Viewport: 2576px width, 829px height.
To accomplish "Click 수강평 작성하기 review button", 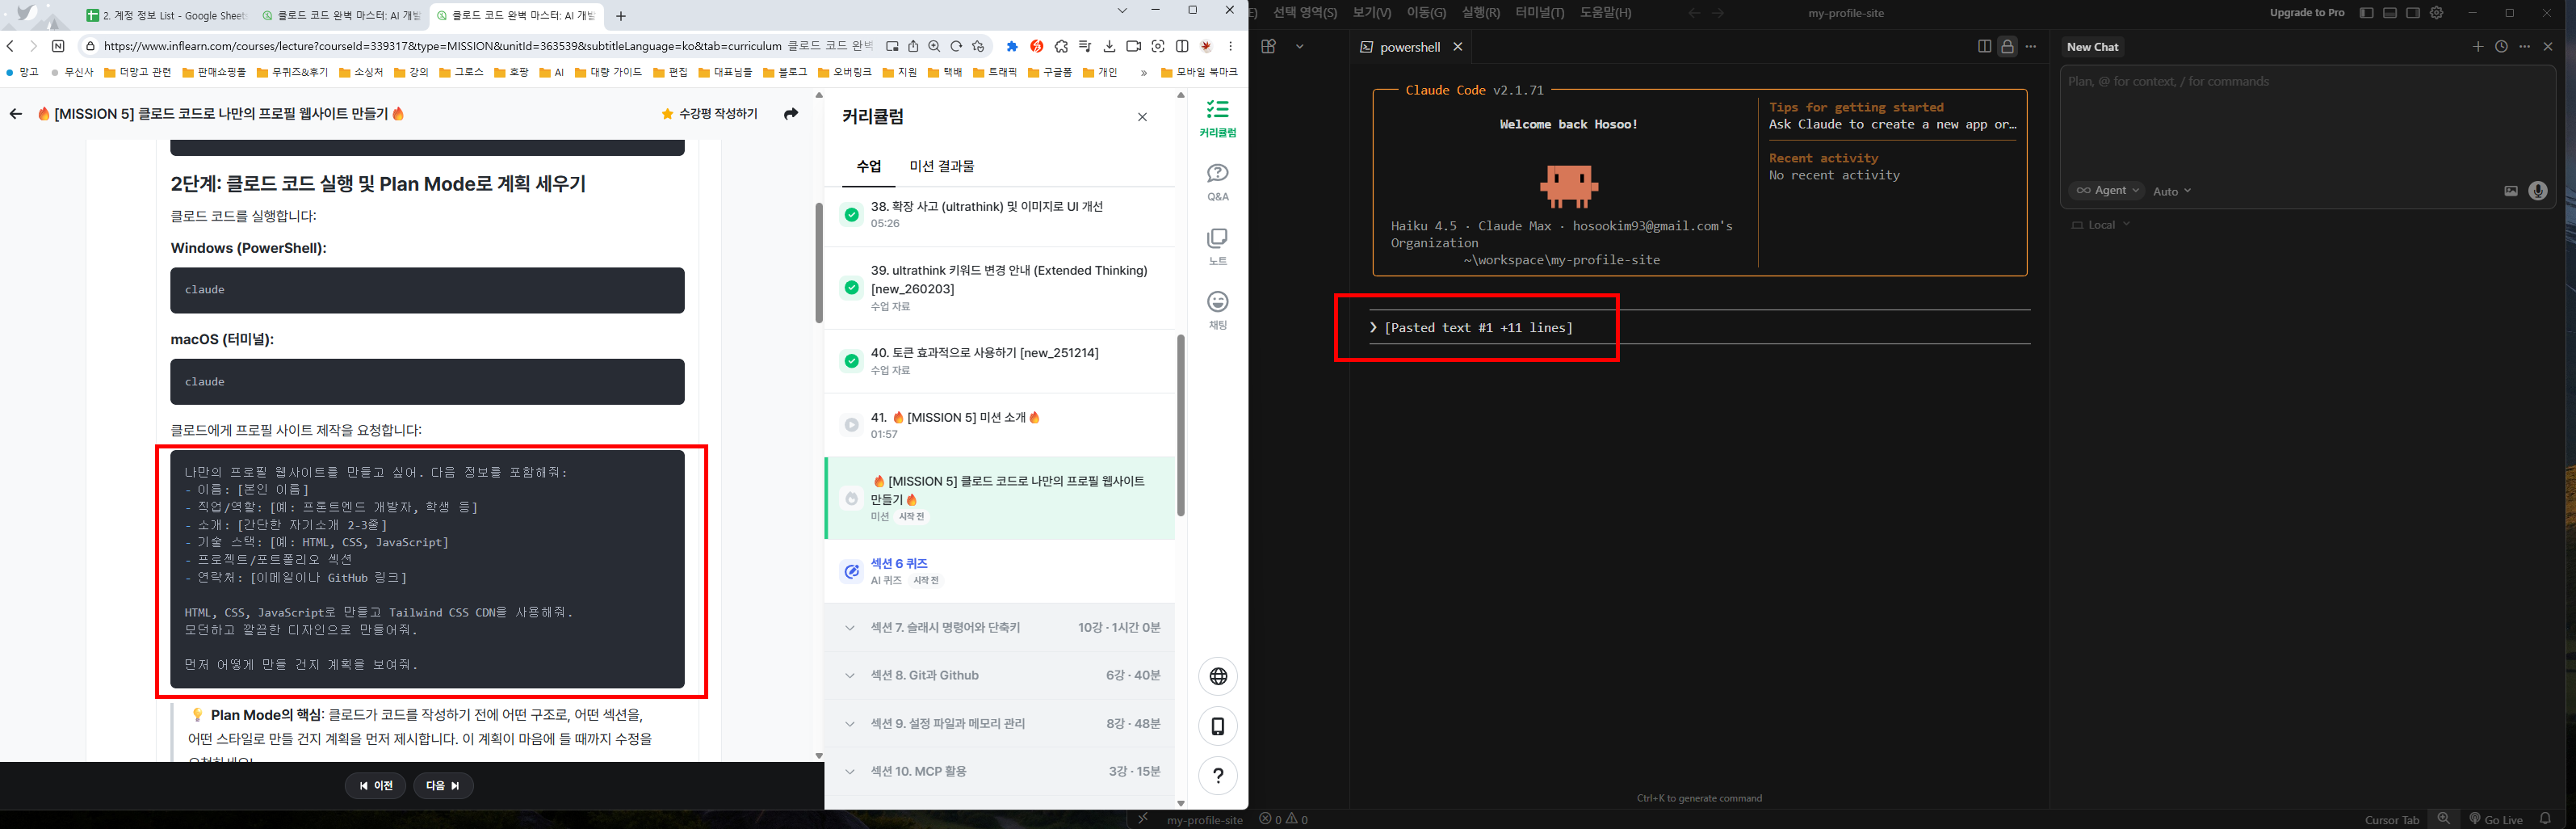I will point(709,114).
